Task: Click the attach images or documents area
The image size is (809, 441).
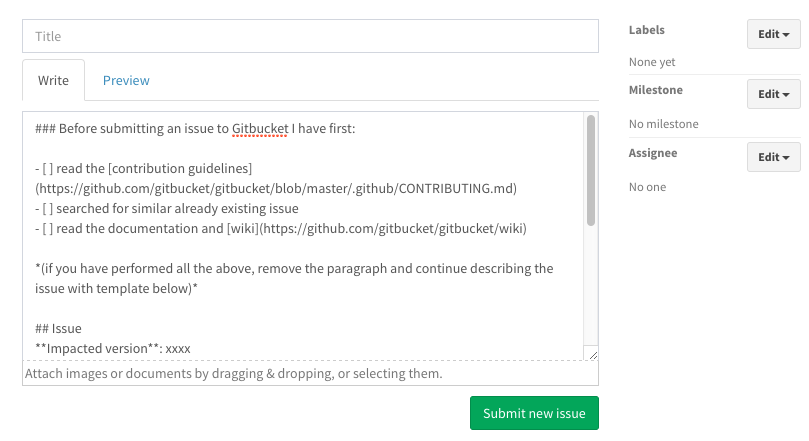Action: [x=310, y=373]
